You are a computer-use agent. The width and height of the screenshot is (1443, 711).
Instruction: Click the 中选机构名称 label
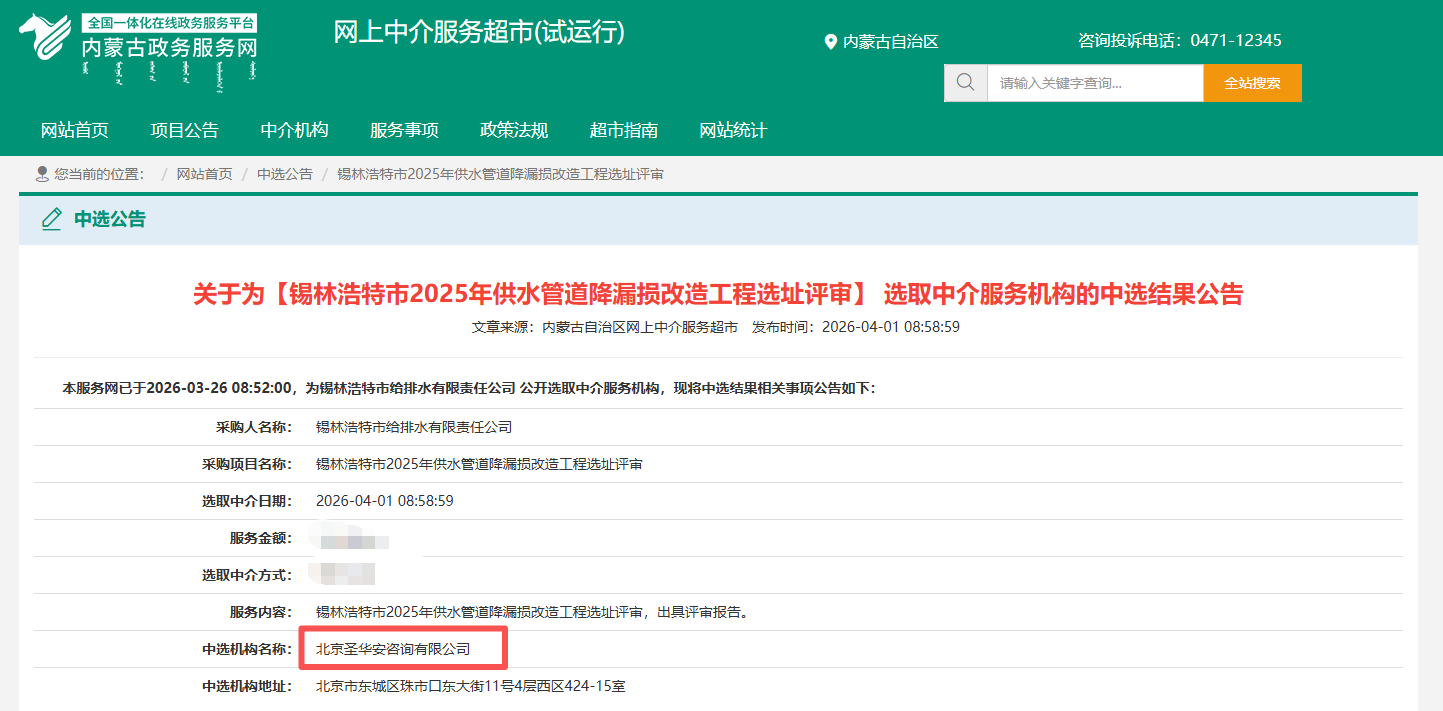coord(247,649)
